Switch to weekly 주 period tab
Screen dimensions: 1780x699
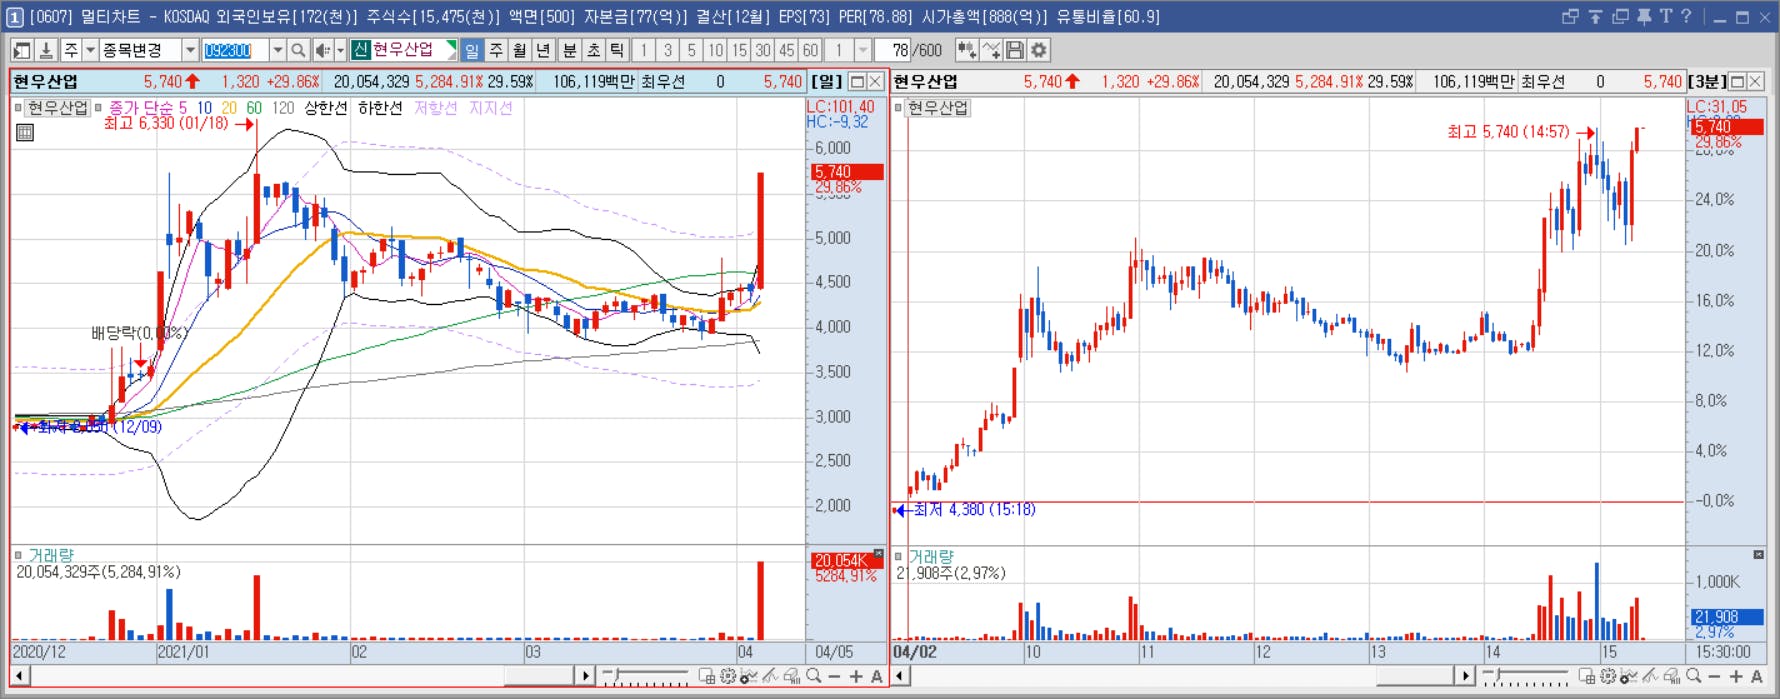coord(496,50)
